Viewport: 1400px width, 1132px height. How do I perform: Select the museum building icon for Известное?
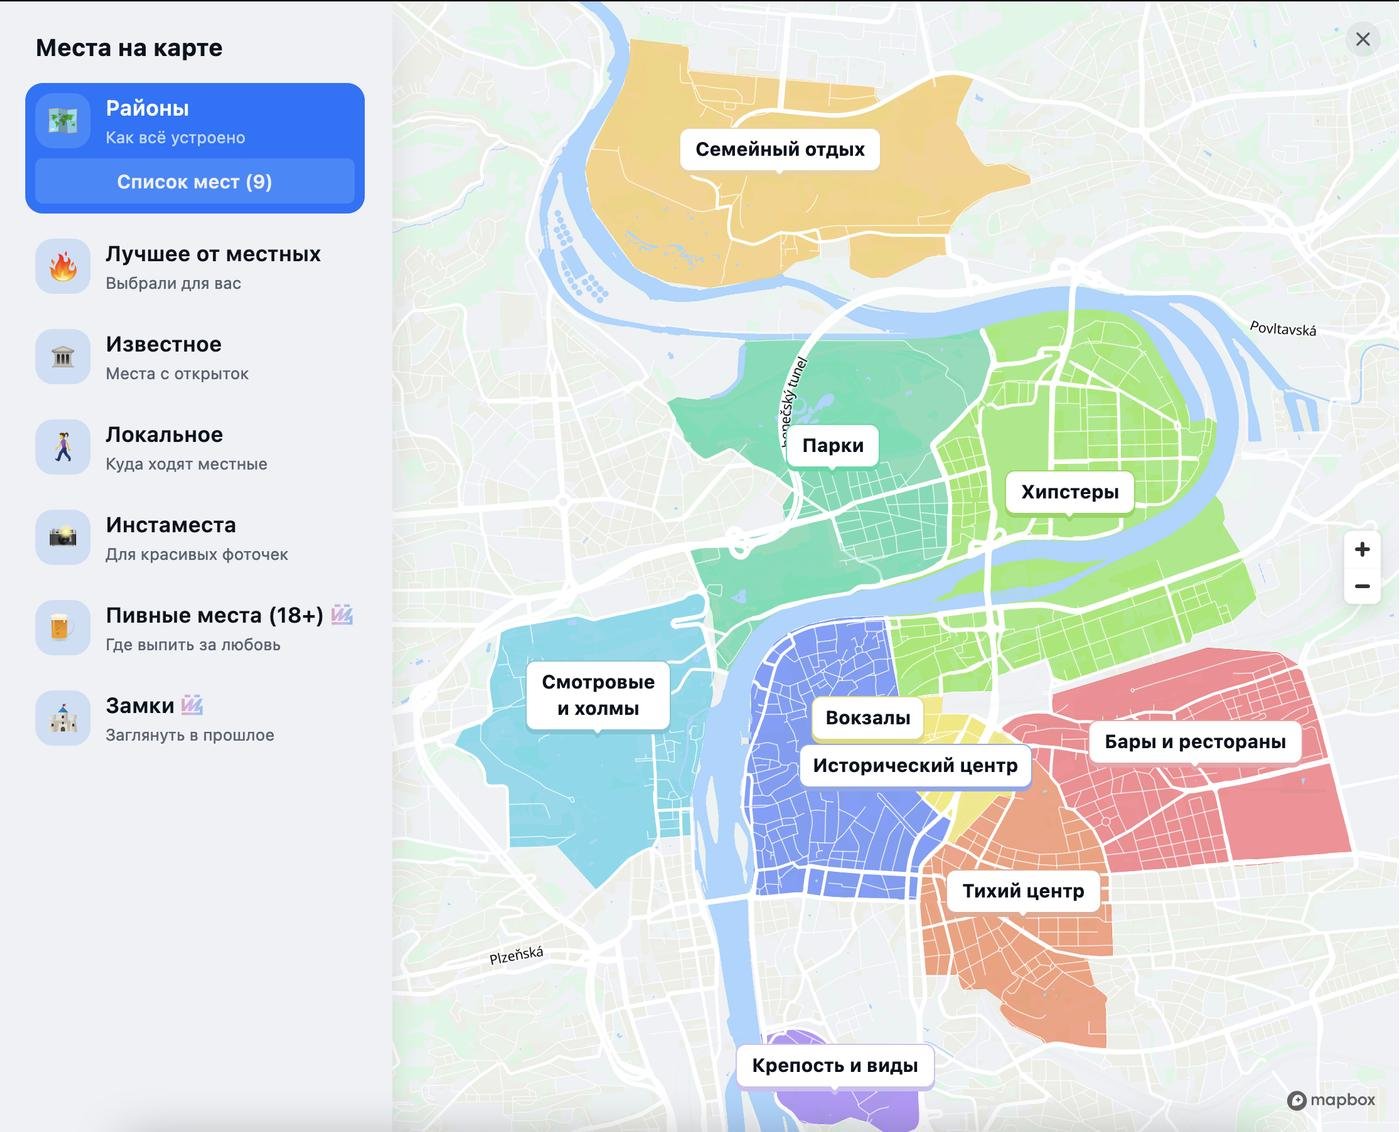(x=63, y=357)
